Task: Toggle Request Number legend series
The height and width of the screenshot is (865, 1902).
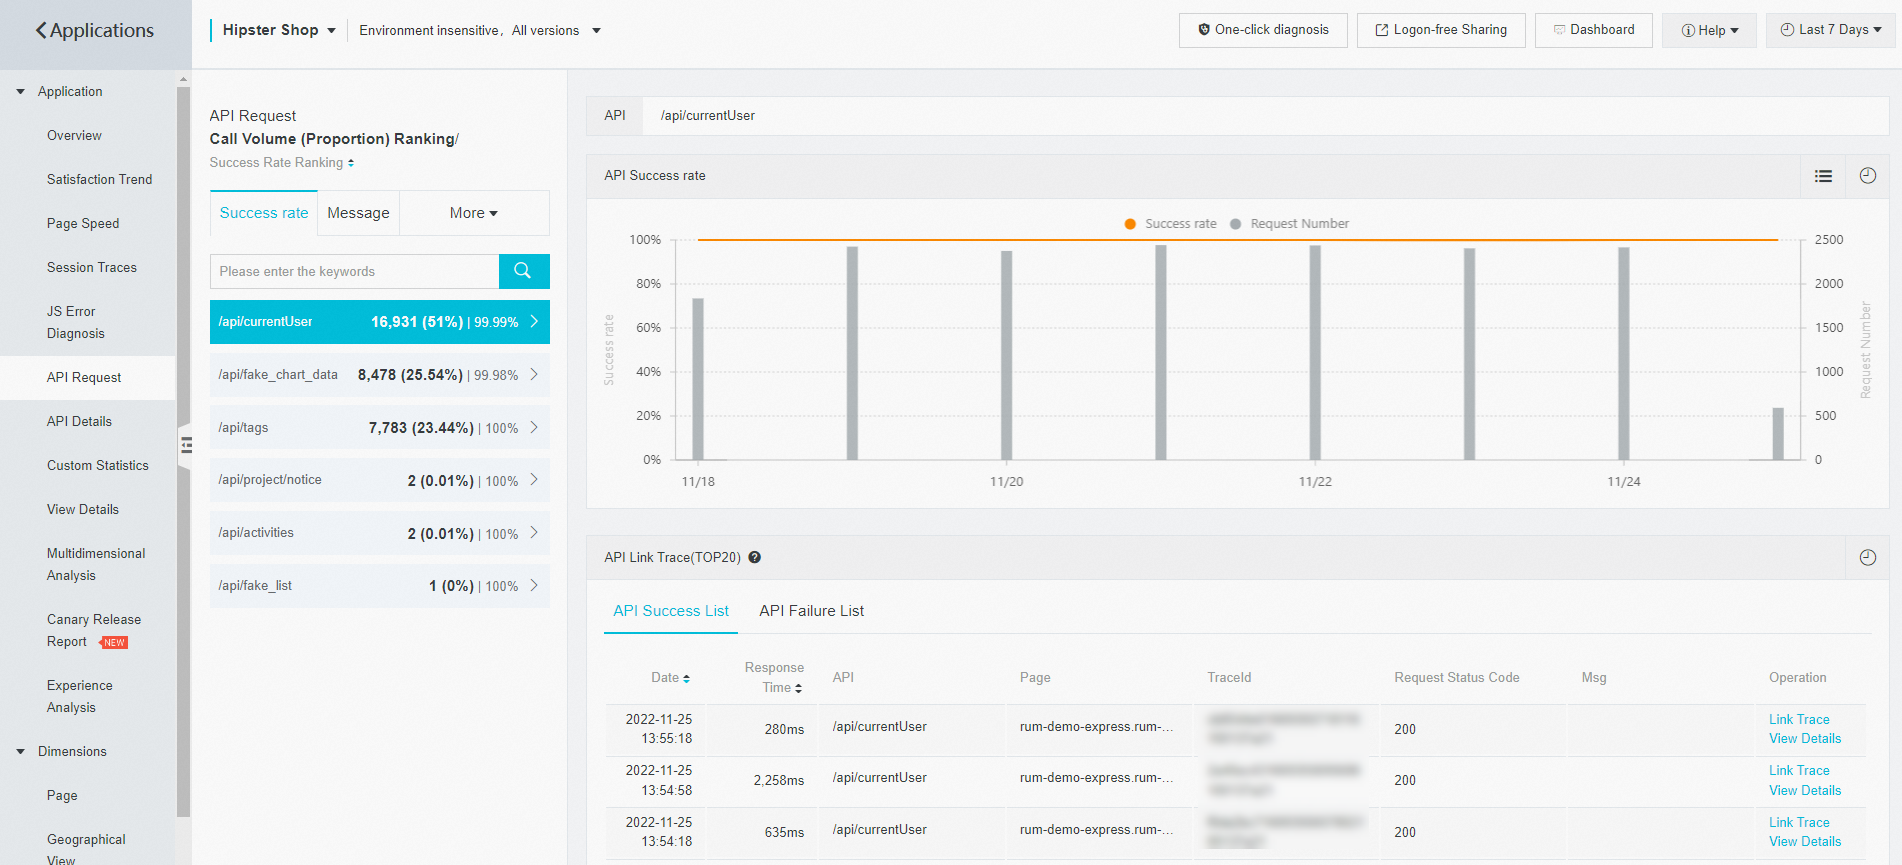Action: point(1289,224)
